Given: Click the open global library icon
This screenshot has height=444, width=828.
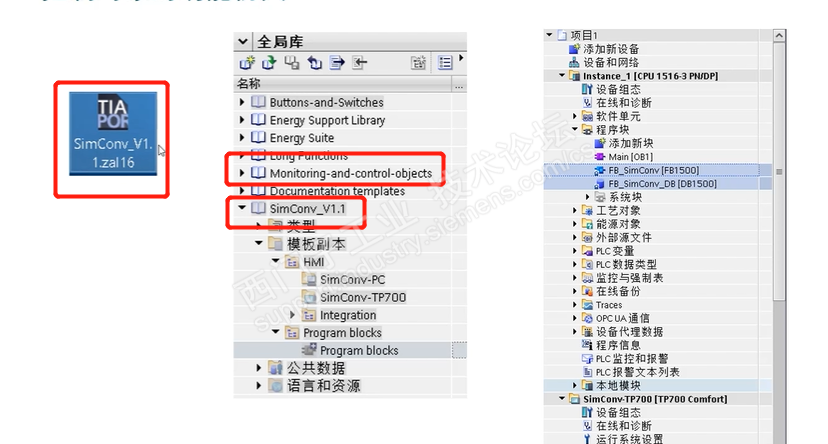Looking at the screenshot, I should pyautogui.click(x=269, y=63).
